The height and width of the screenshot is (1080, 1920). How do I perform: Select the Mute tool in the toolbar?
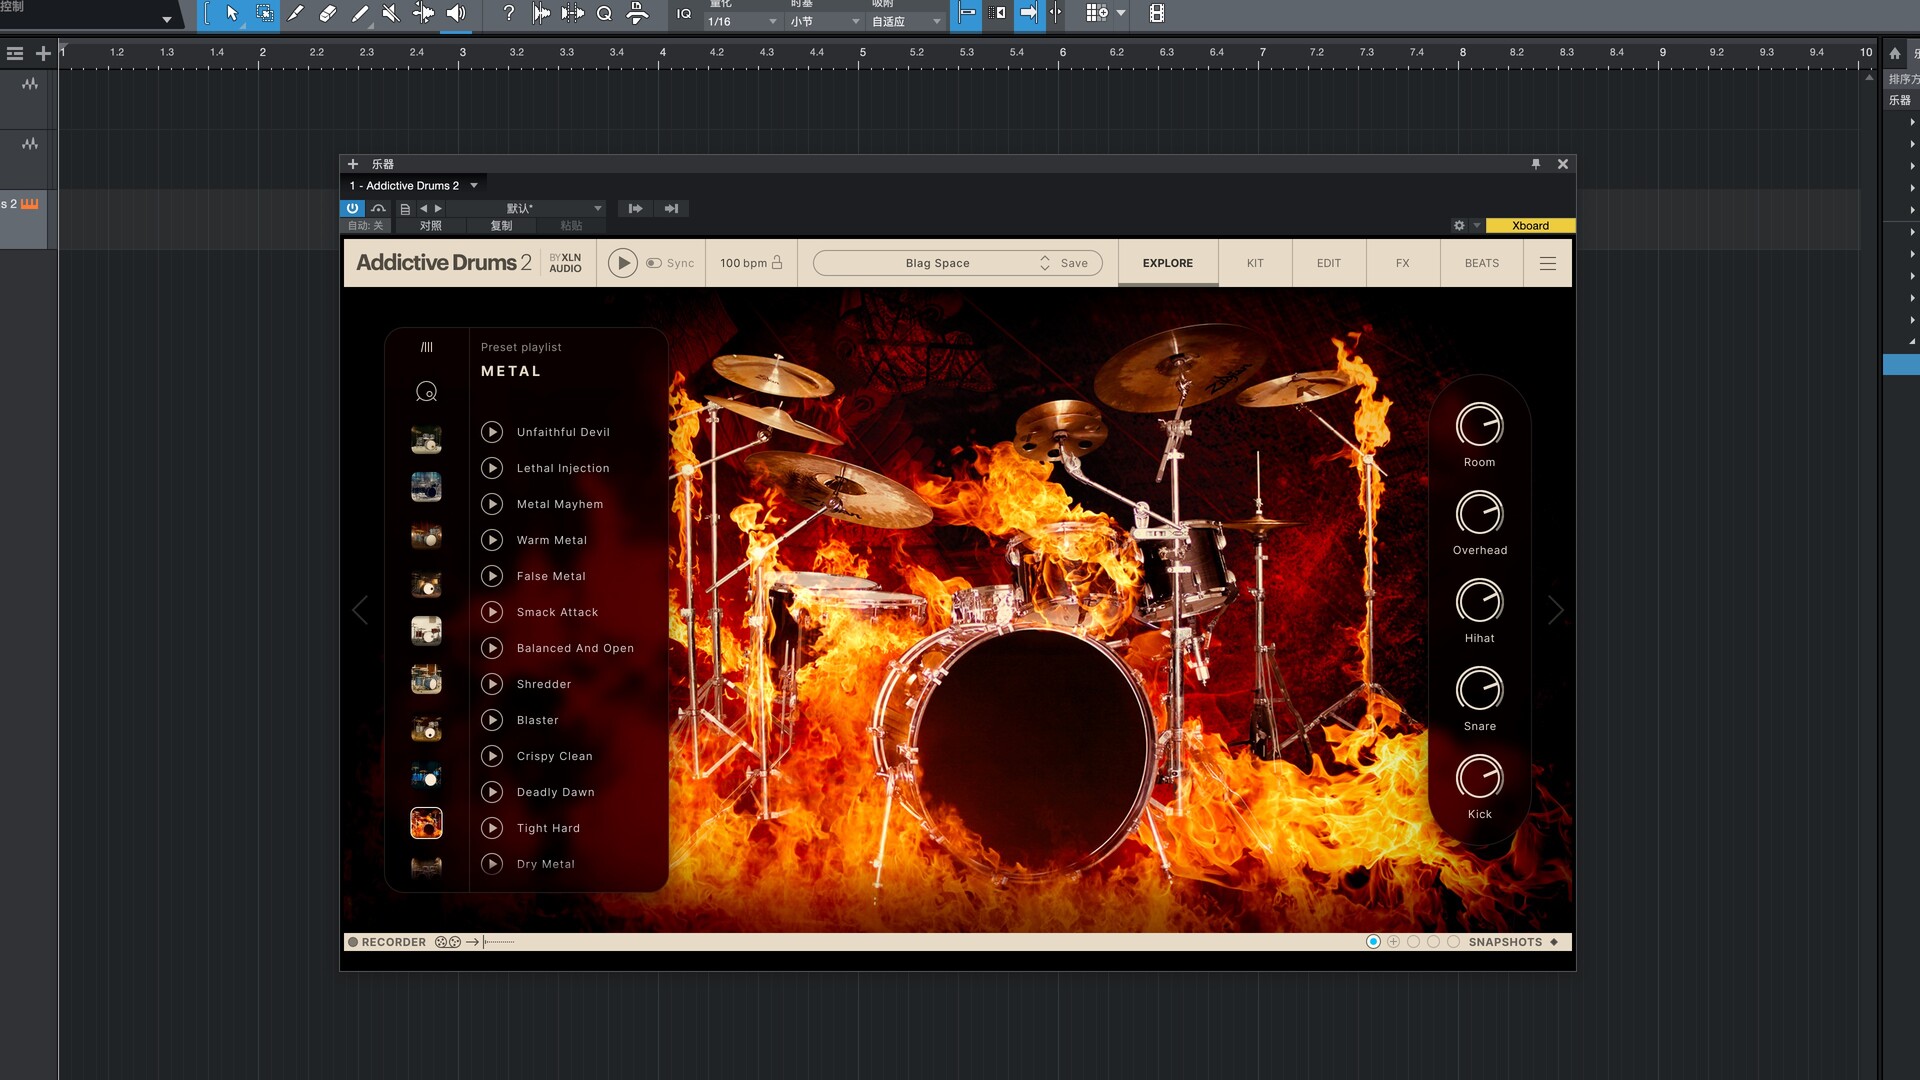point(392,13)
